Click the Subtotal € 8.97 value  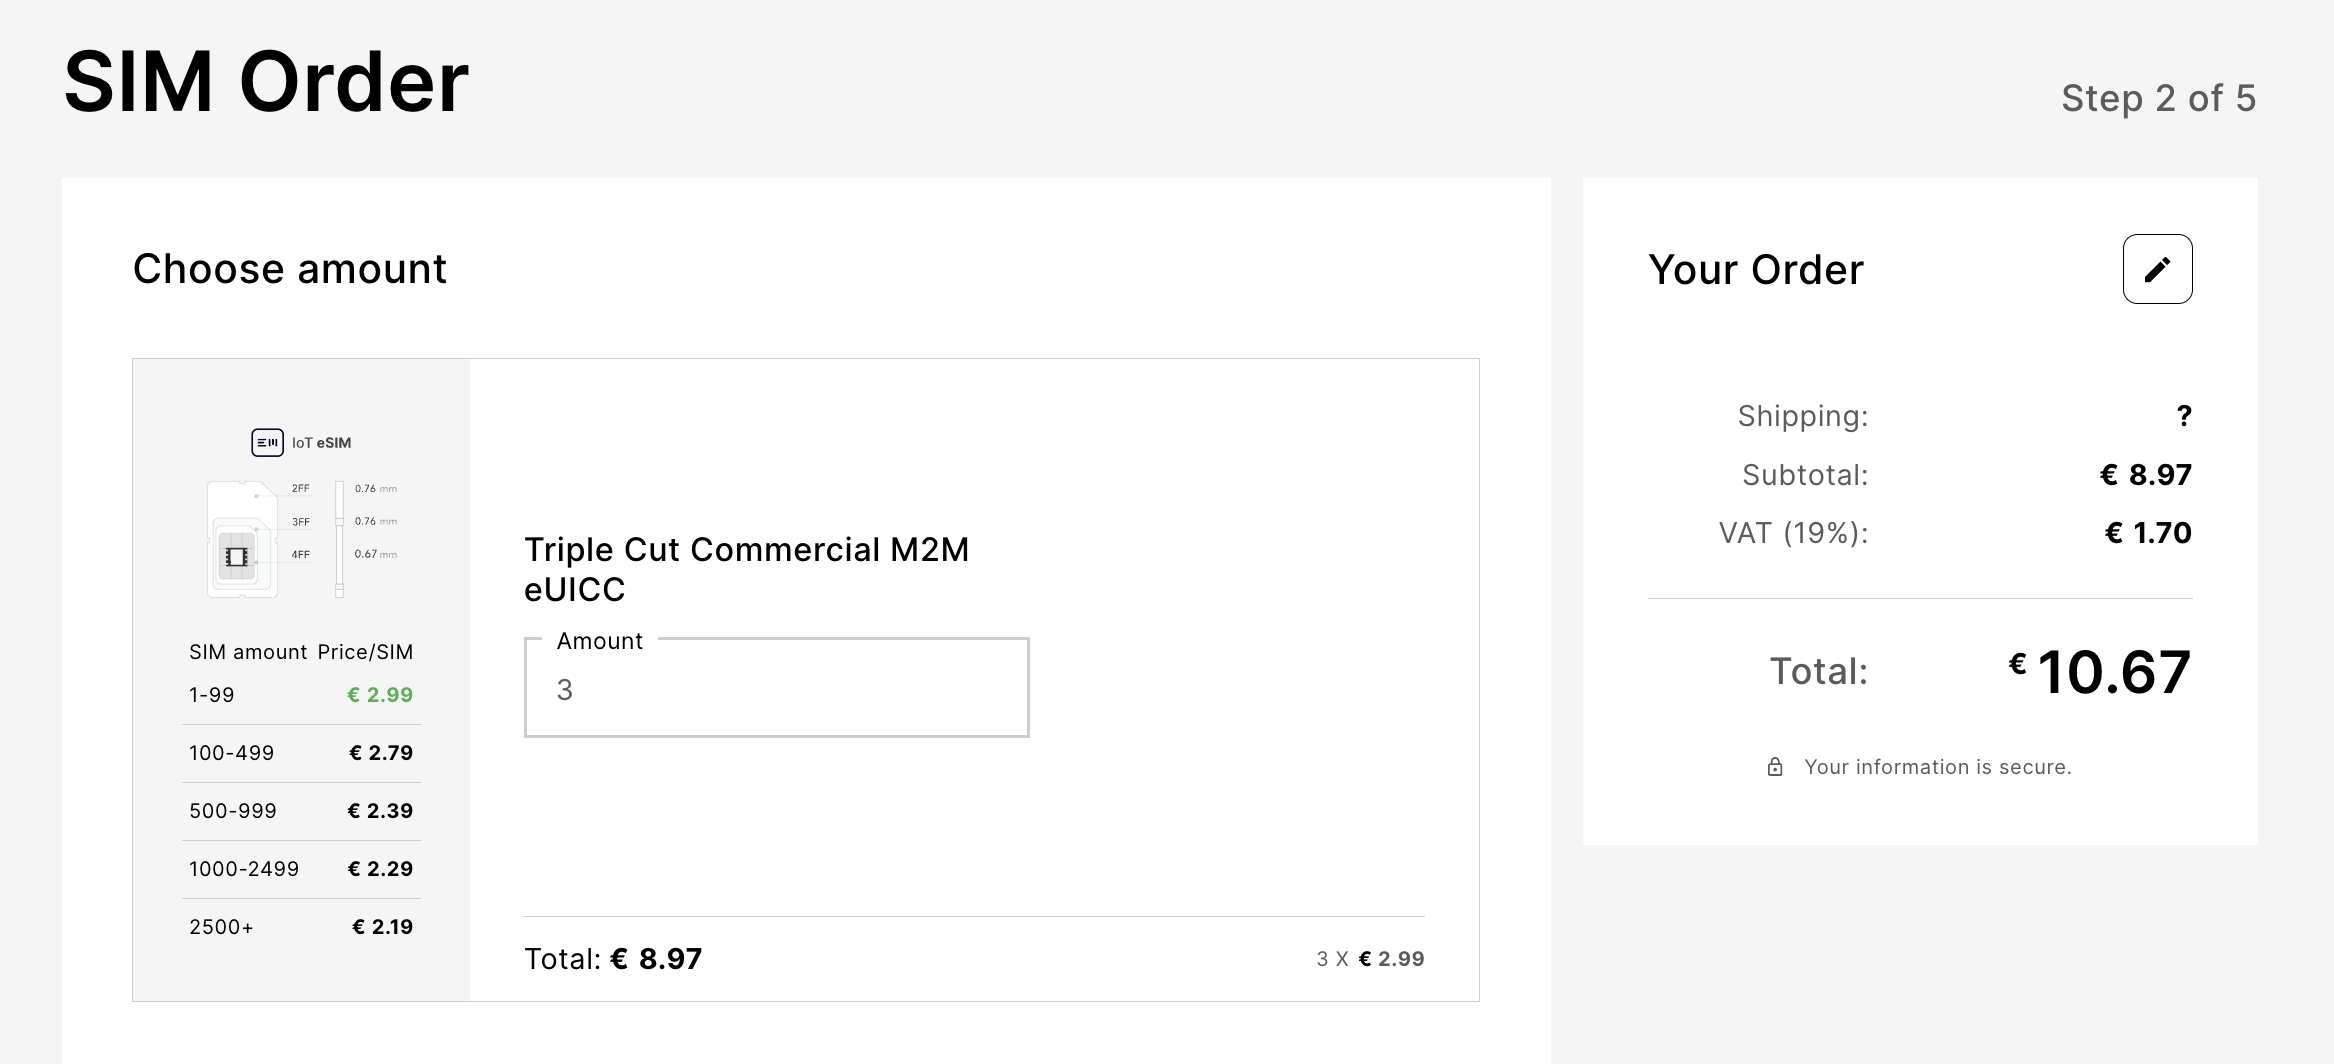click(2145, 475)
